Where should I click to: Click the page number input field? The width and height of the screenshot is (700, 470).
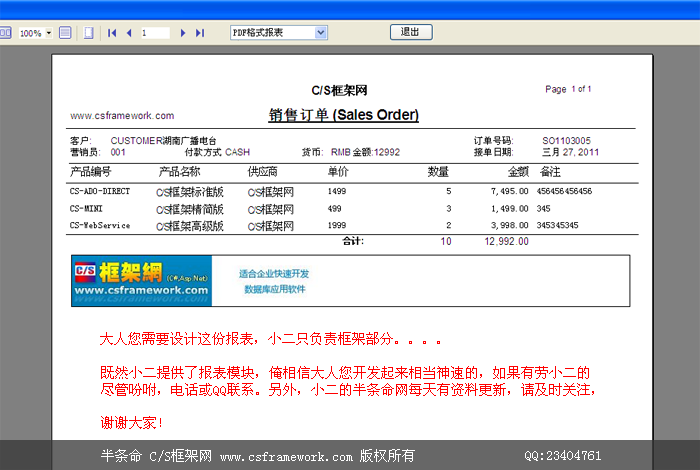point(154,33)
